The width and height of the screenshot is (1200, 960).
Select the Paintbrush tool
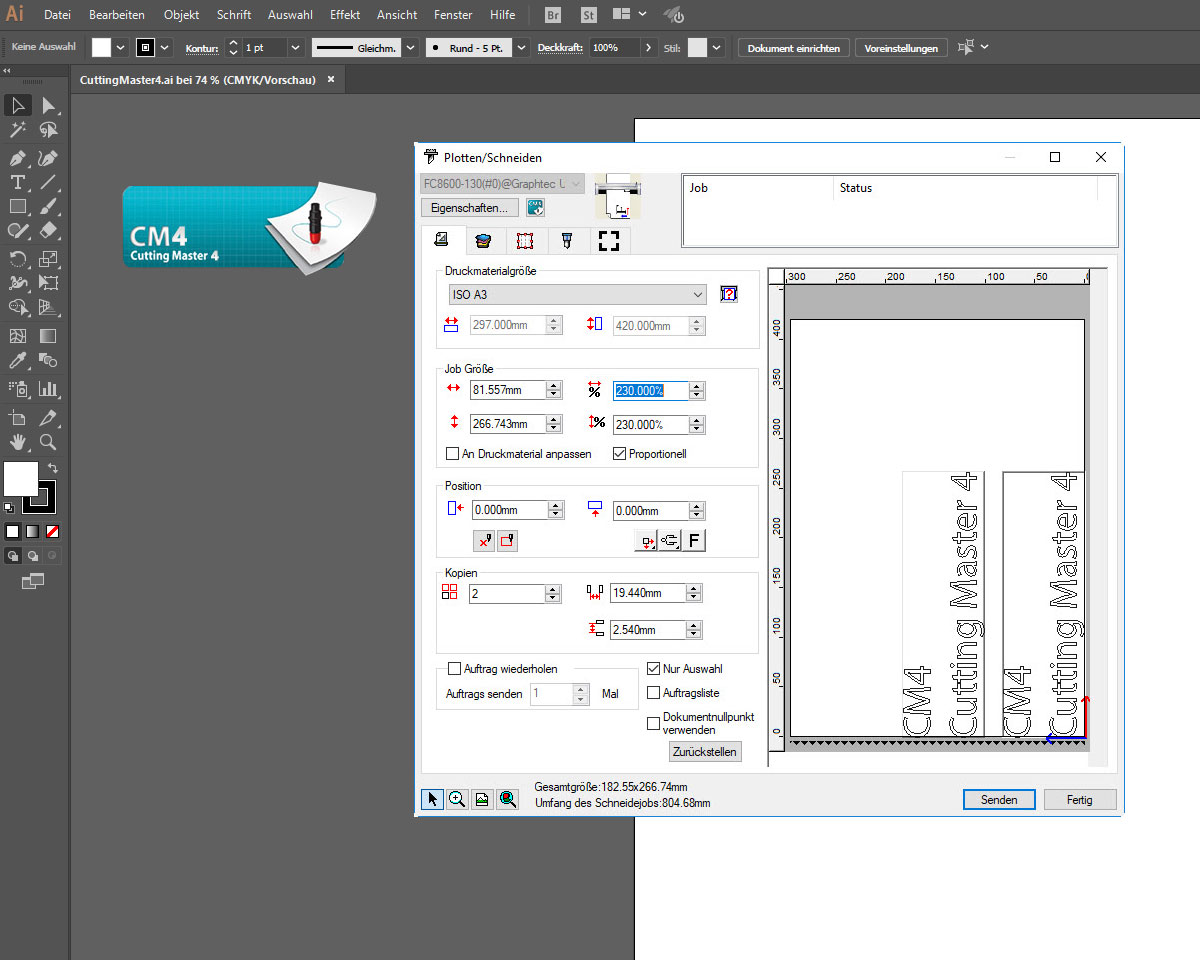[48, 206]
